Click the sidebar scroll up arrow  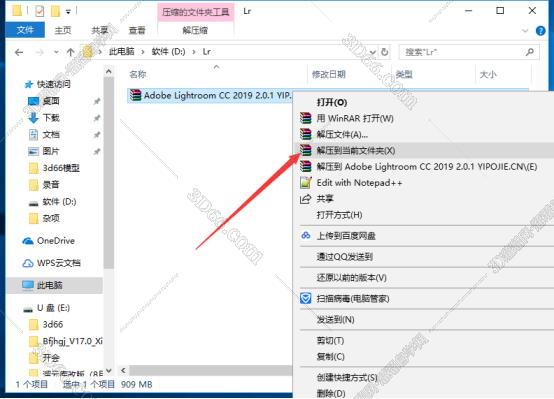(109, 72)
